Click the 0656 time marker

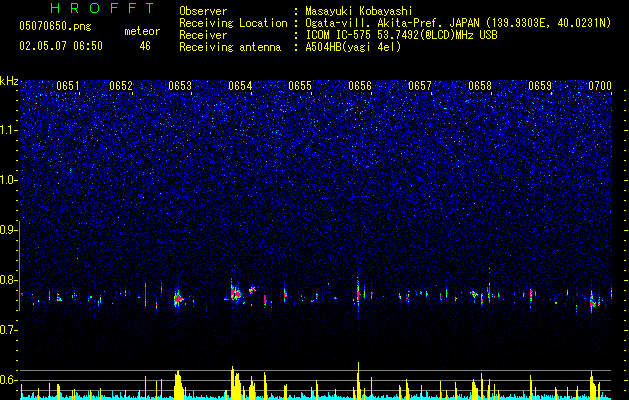(360, 86)
